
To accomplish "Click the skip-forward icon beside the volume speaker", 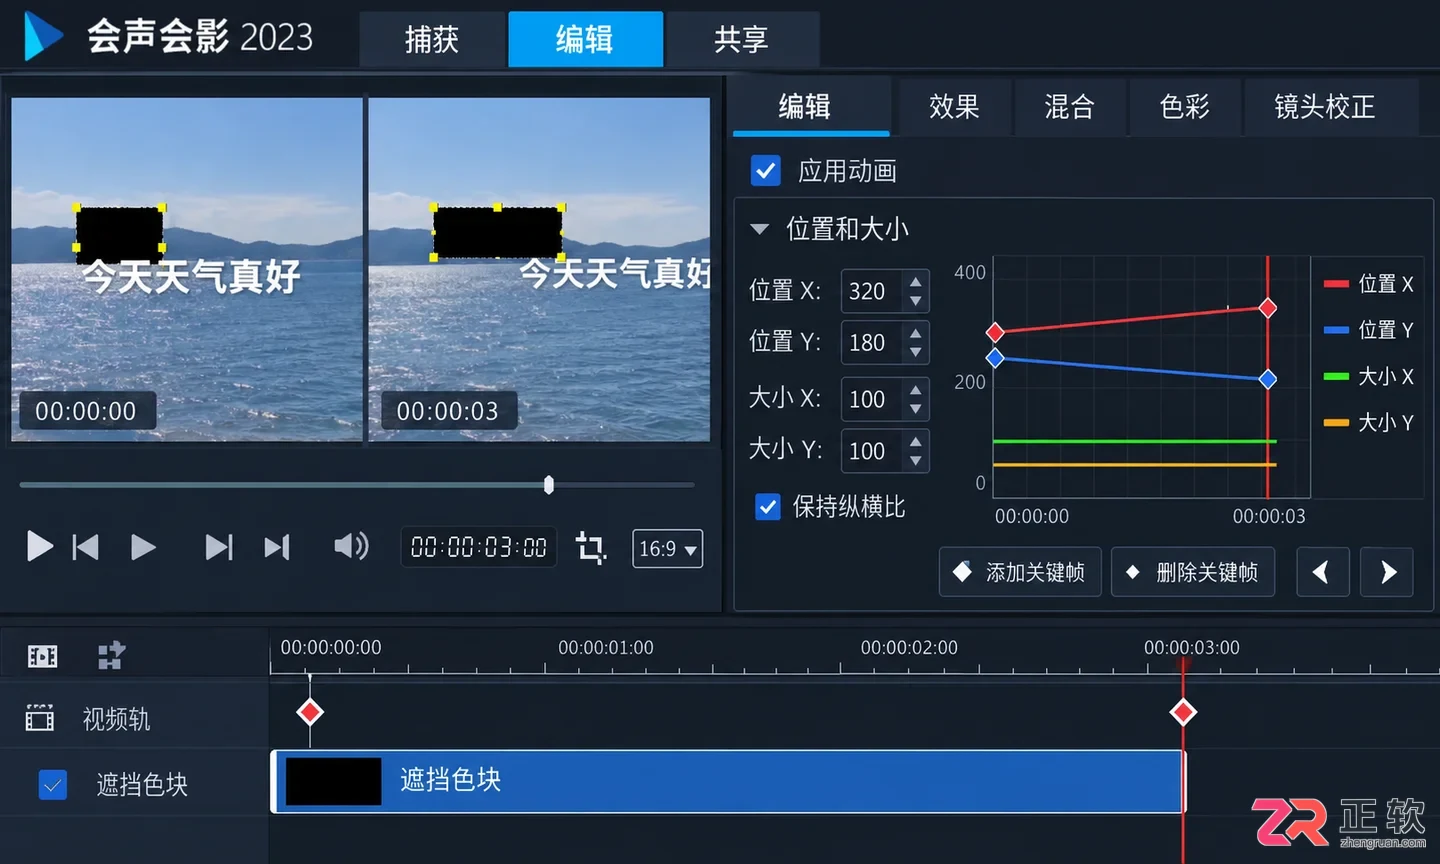I will pos(277,547).
